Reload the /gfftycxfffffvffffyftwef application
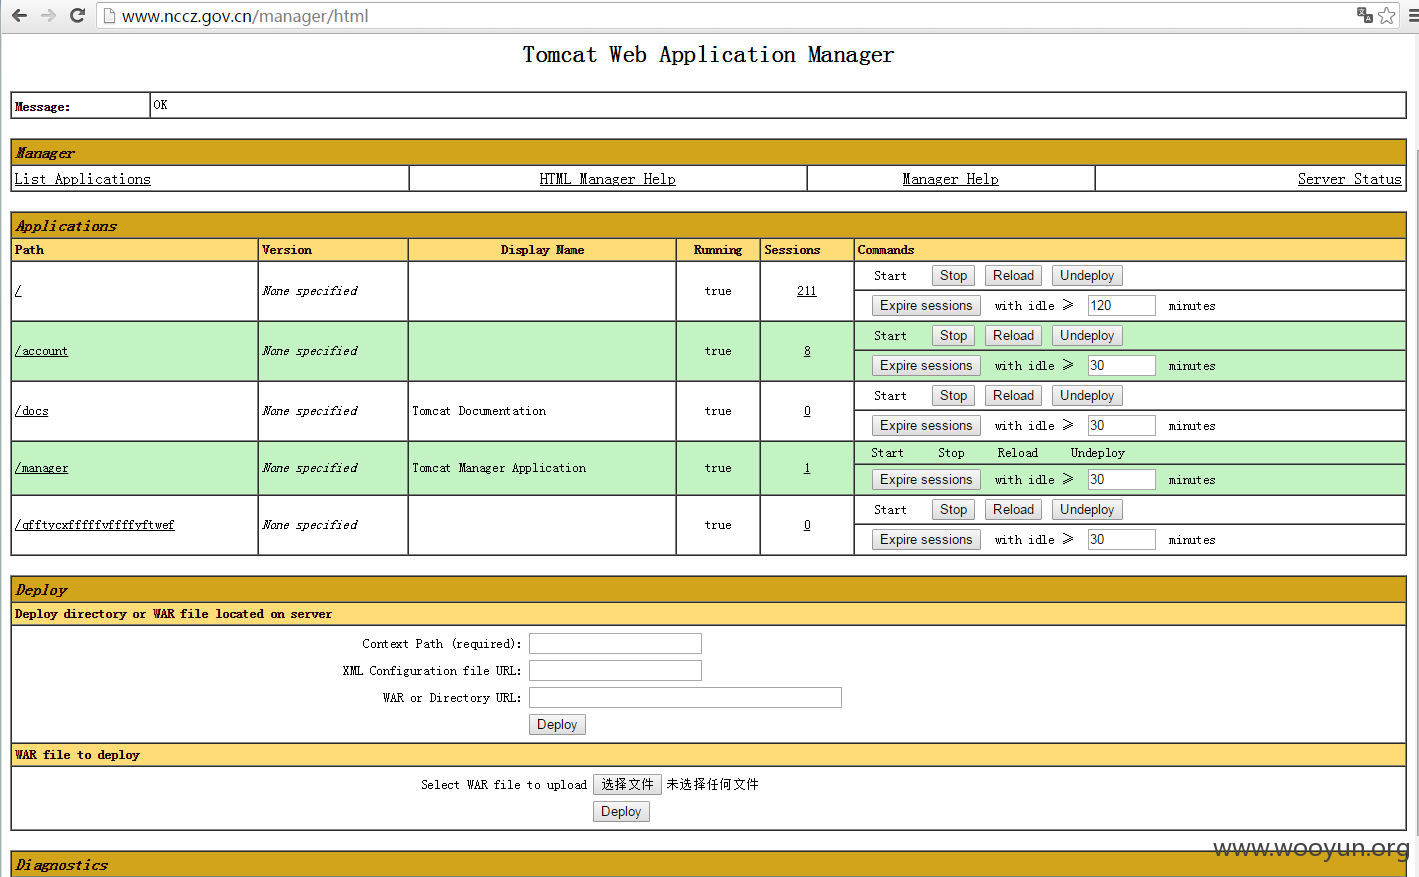1419x877 pixels. [1013, 510]
